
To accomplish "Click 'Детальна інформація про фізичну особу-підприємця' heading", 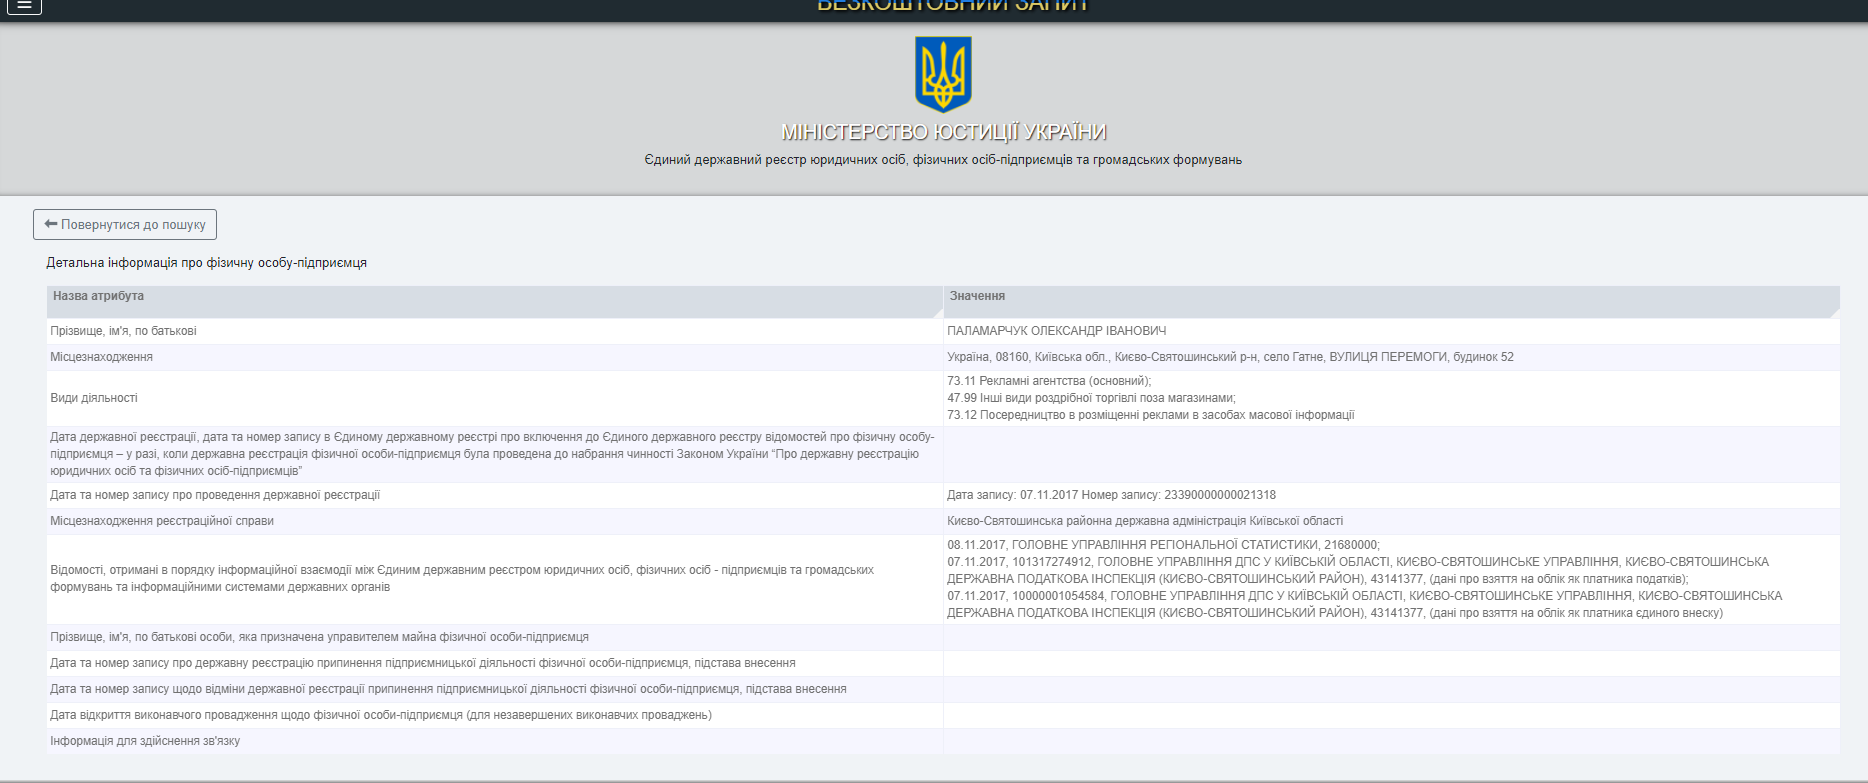I will 206,263.
